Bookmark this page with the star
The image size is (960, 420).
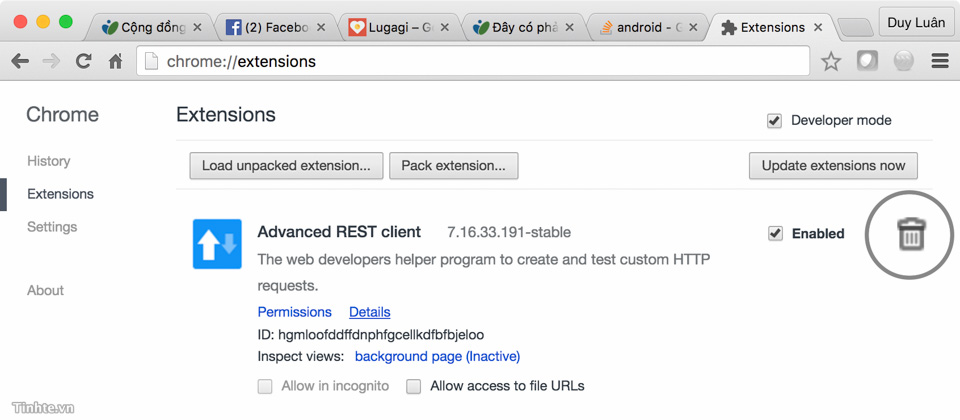(831, 61)
